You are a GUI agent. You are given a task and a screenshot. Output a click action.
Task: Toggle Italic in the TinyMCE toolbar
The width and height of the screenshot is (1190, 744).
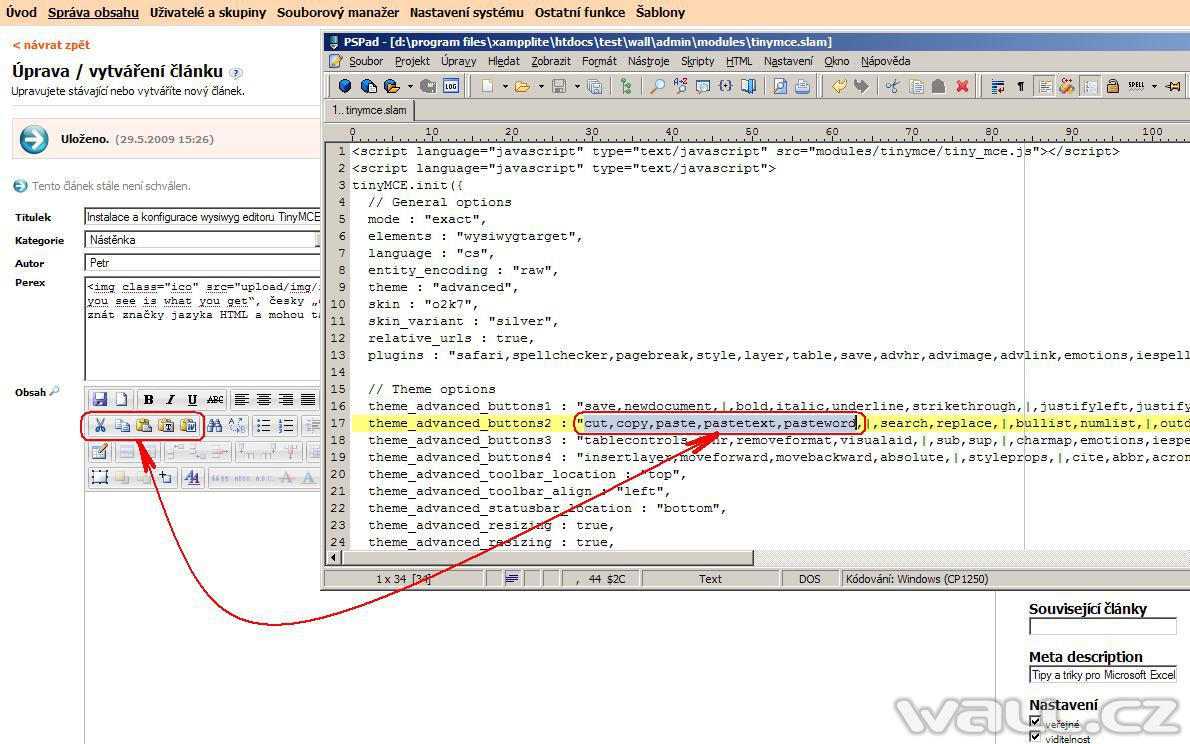coord(171,399)
